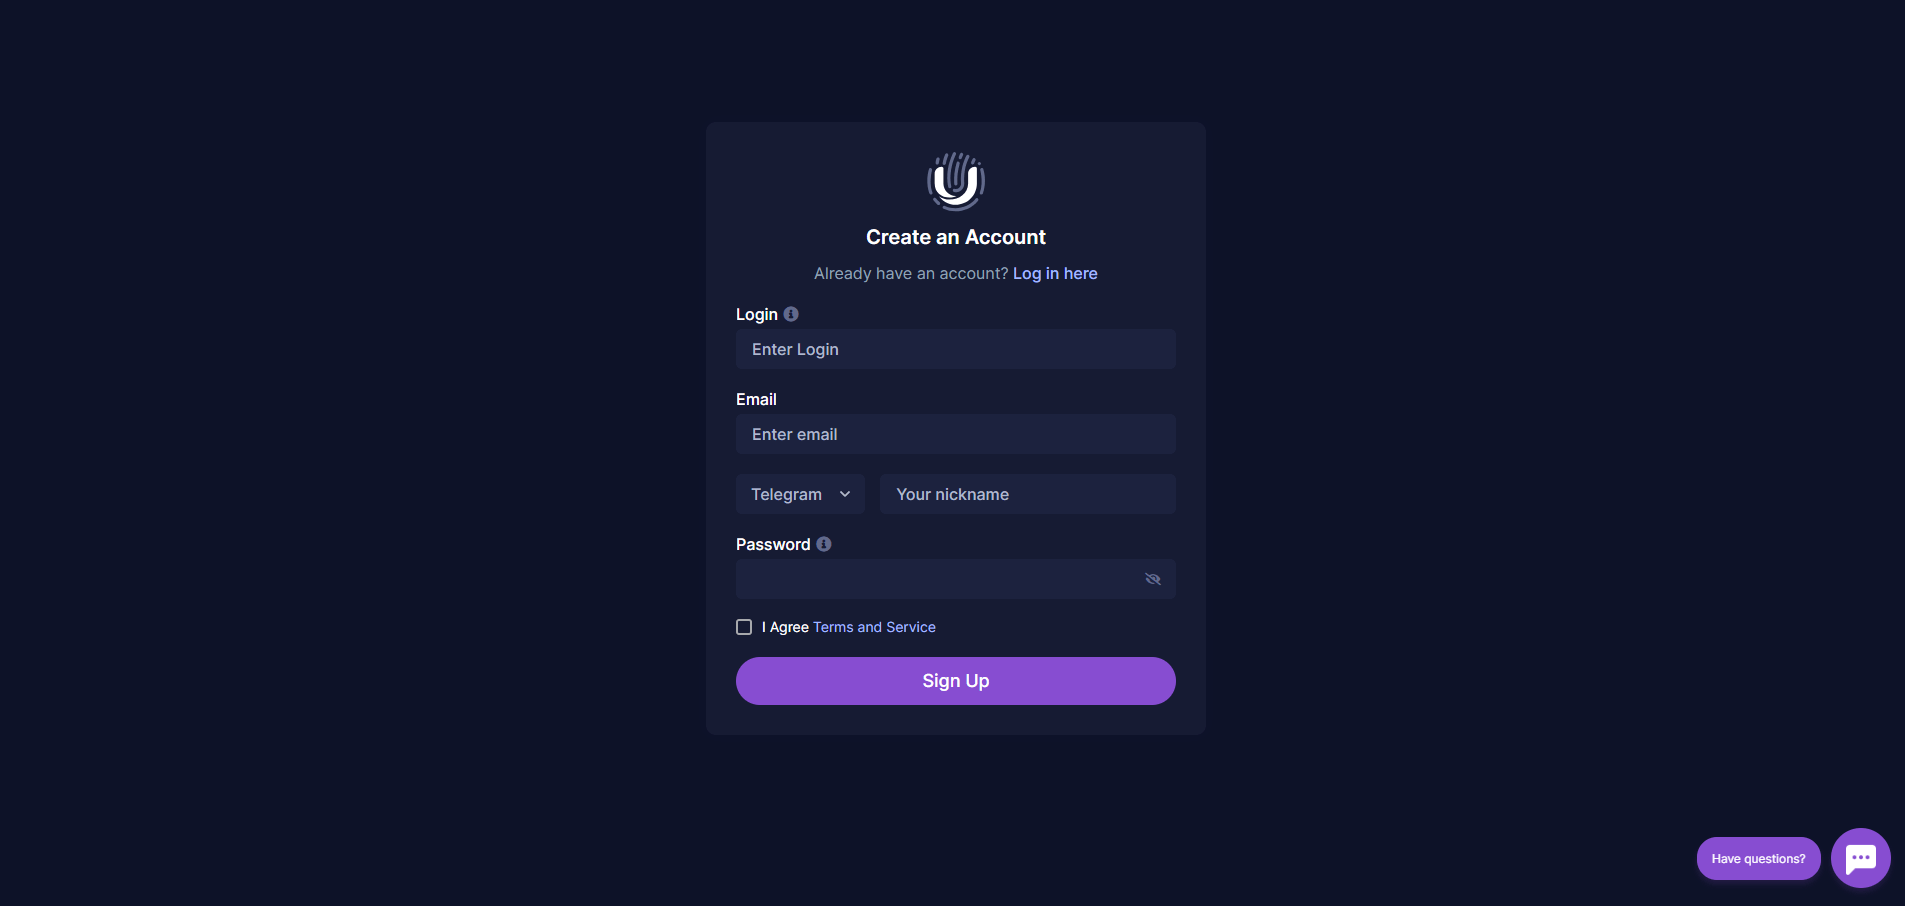Check the I Agree checkbox
This screenshot has height=906, width=1905.
[x=744, y=627]
